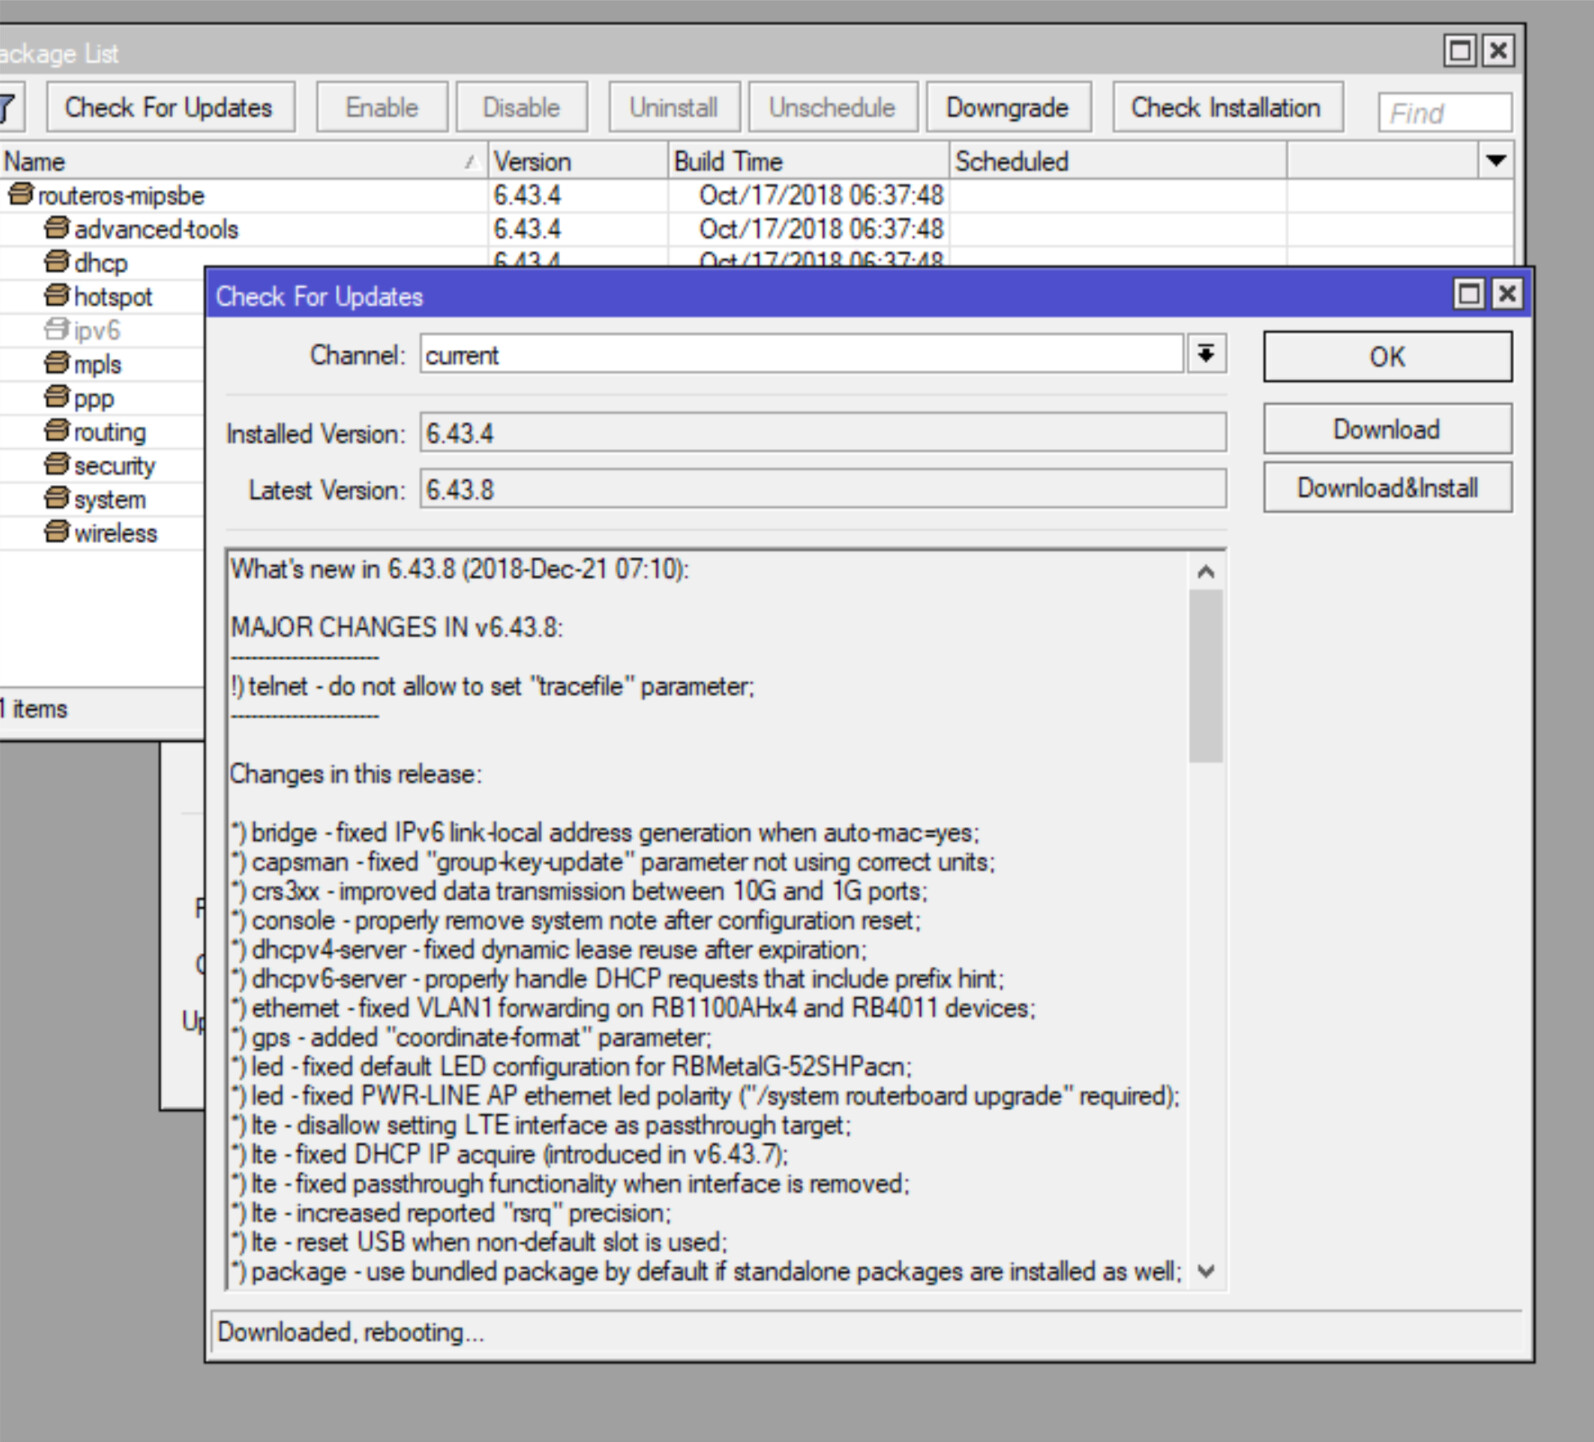Screen dimensions: 1594x1442
Task: Click the Enable button
Action: tap(382, 107)
